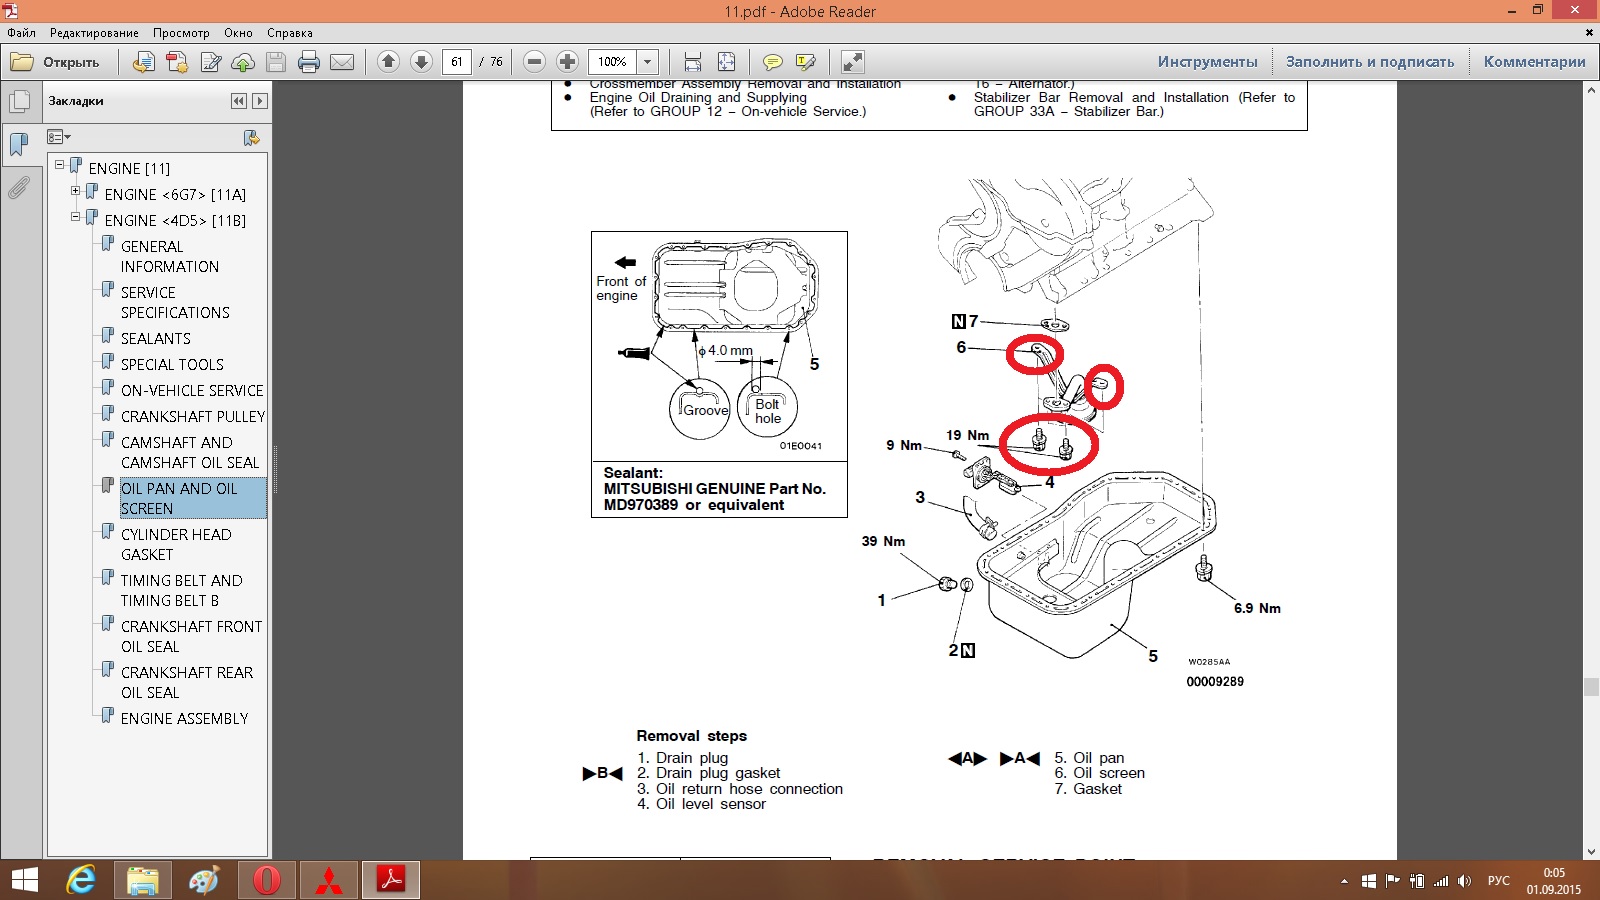This screenshot has height=900, width=1600.
Task: Click the edit/sign document icon in toolbar
Action: click(210, 62)
